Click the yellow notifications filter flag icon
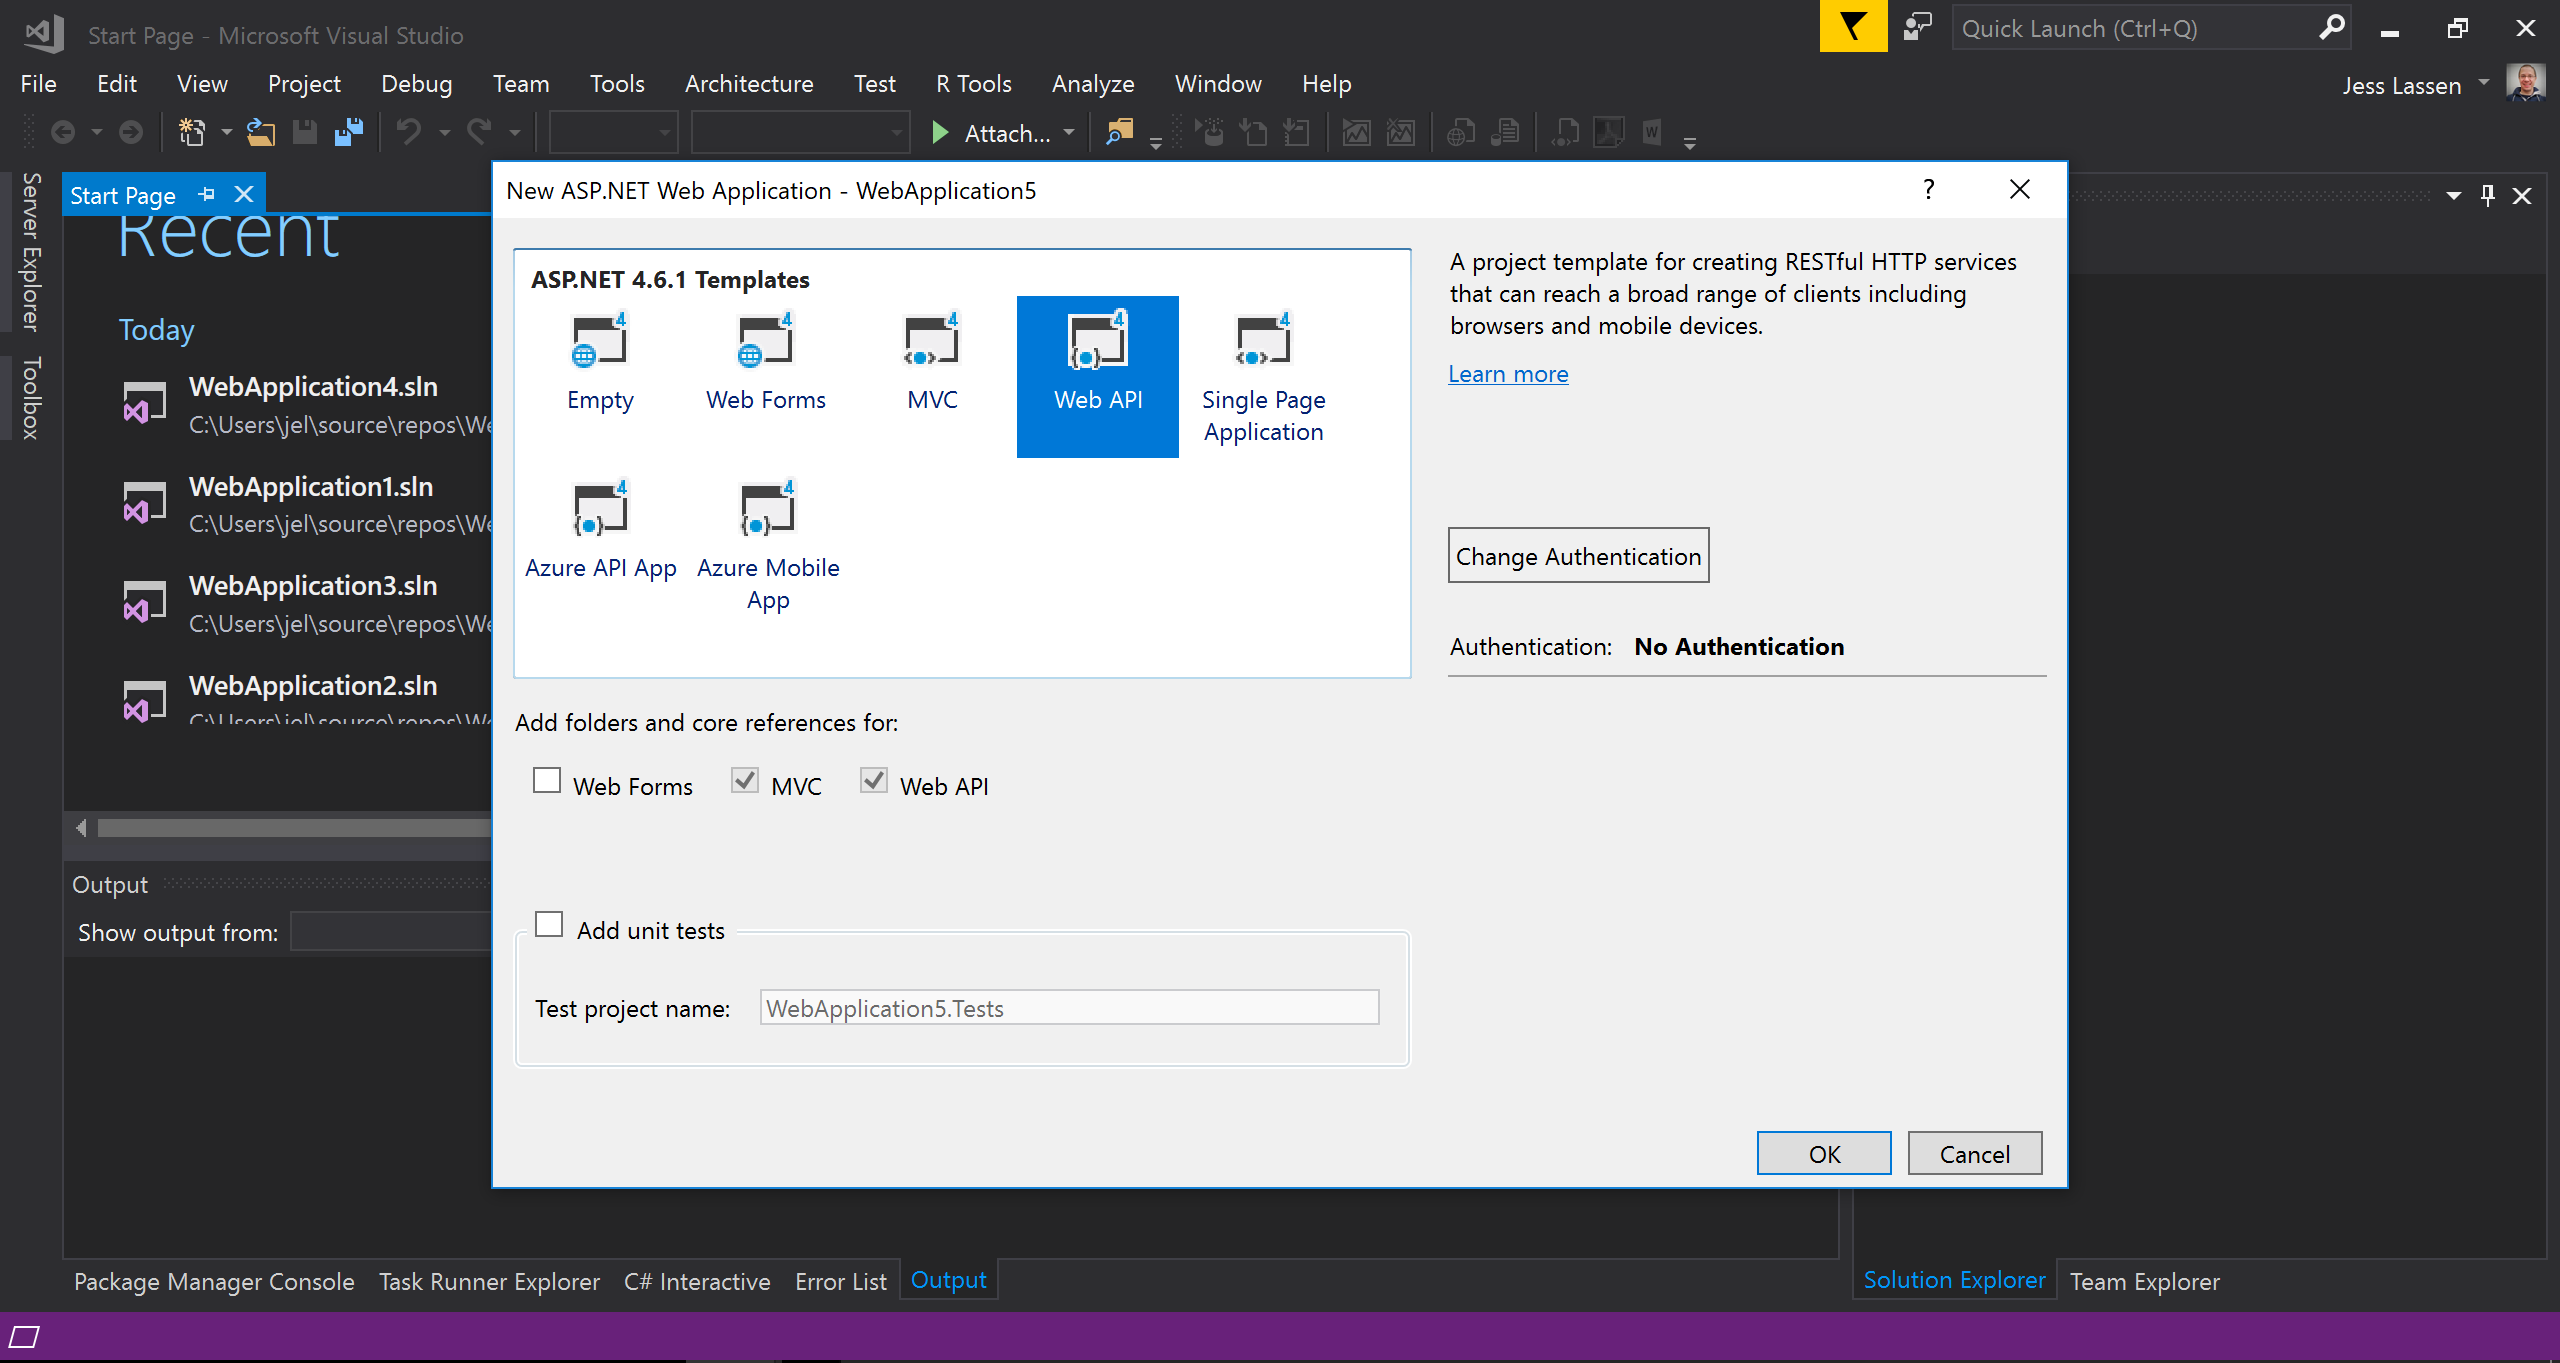Image resolution: width=2560 pixels, height=1363 pixels. pos(1853,27)
